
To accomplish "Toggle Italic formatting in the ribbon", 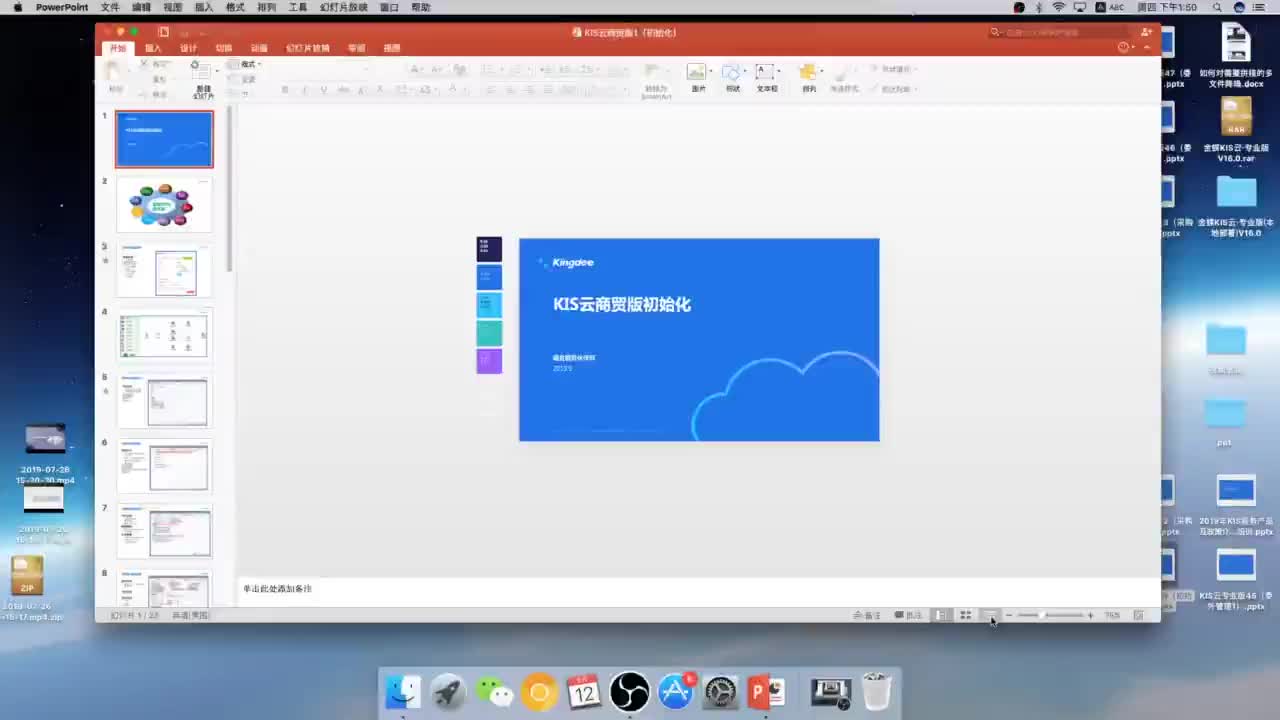I will [304, 90].
